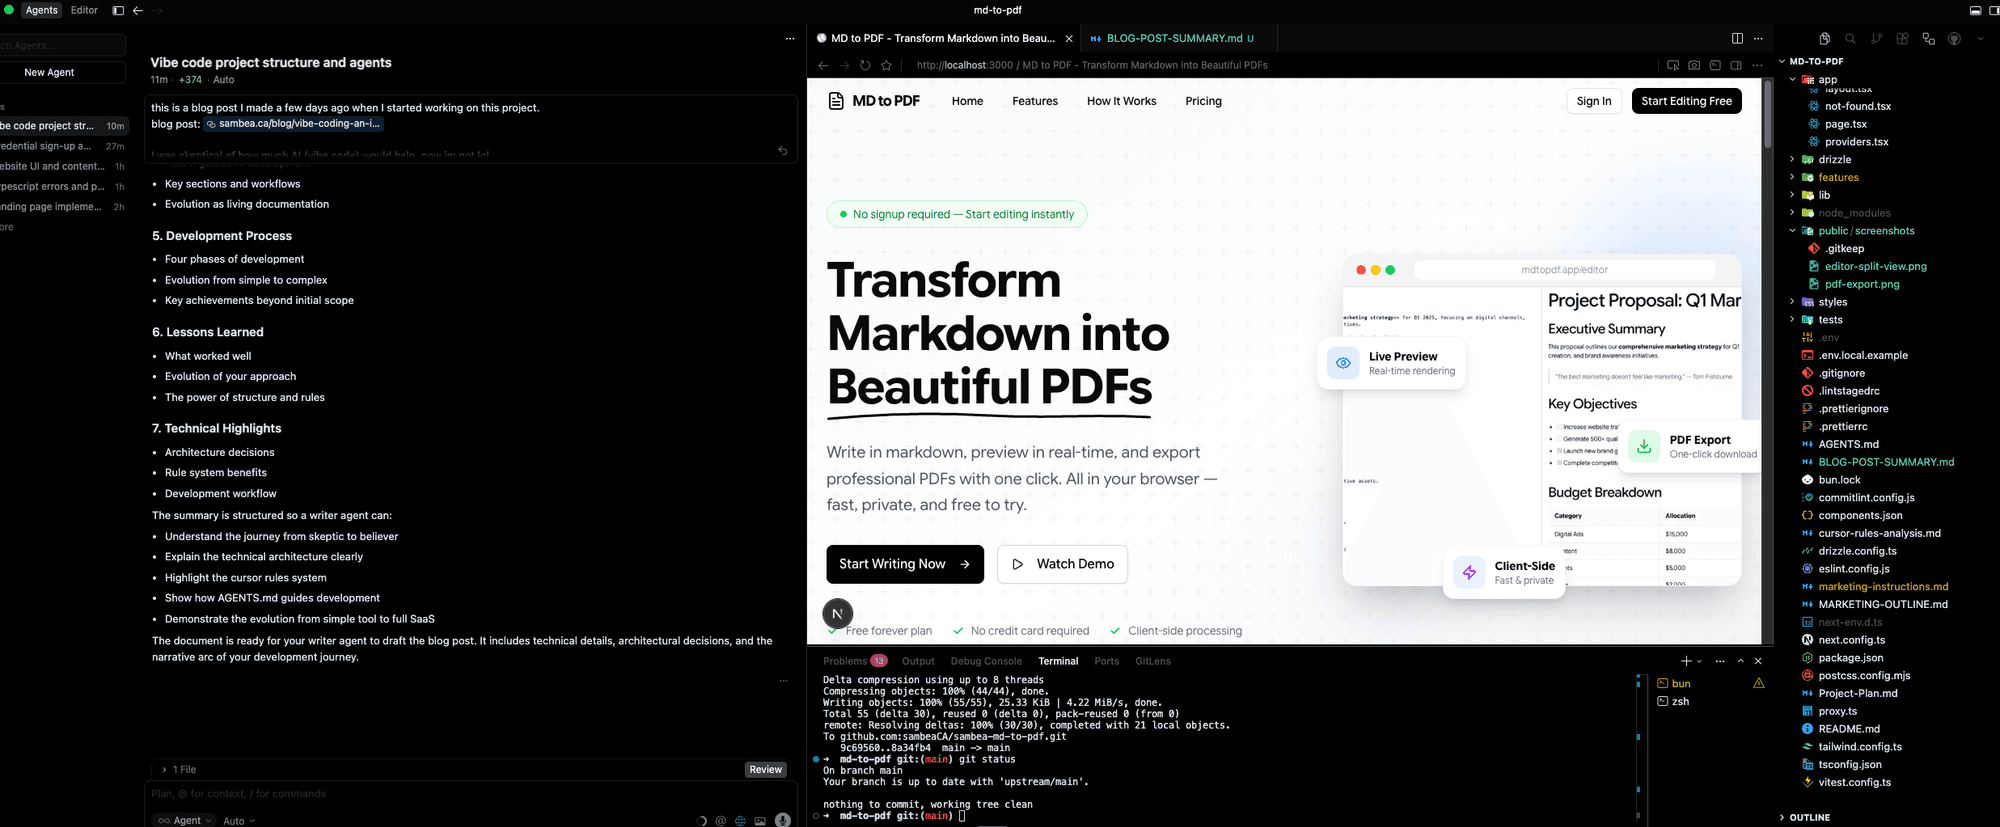Screen dimensions: 2000x827
Task: Click the browser screenshot camera icon
Action: tap(1694, 65)
